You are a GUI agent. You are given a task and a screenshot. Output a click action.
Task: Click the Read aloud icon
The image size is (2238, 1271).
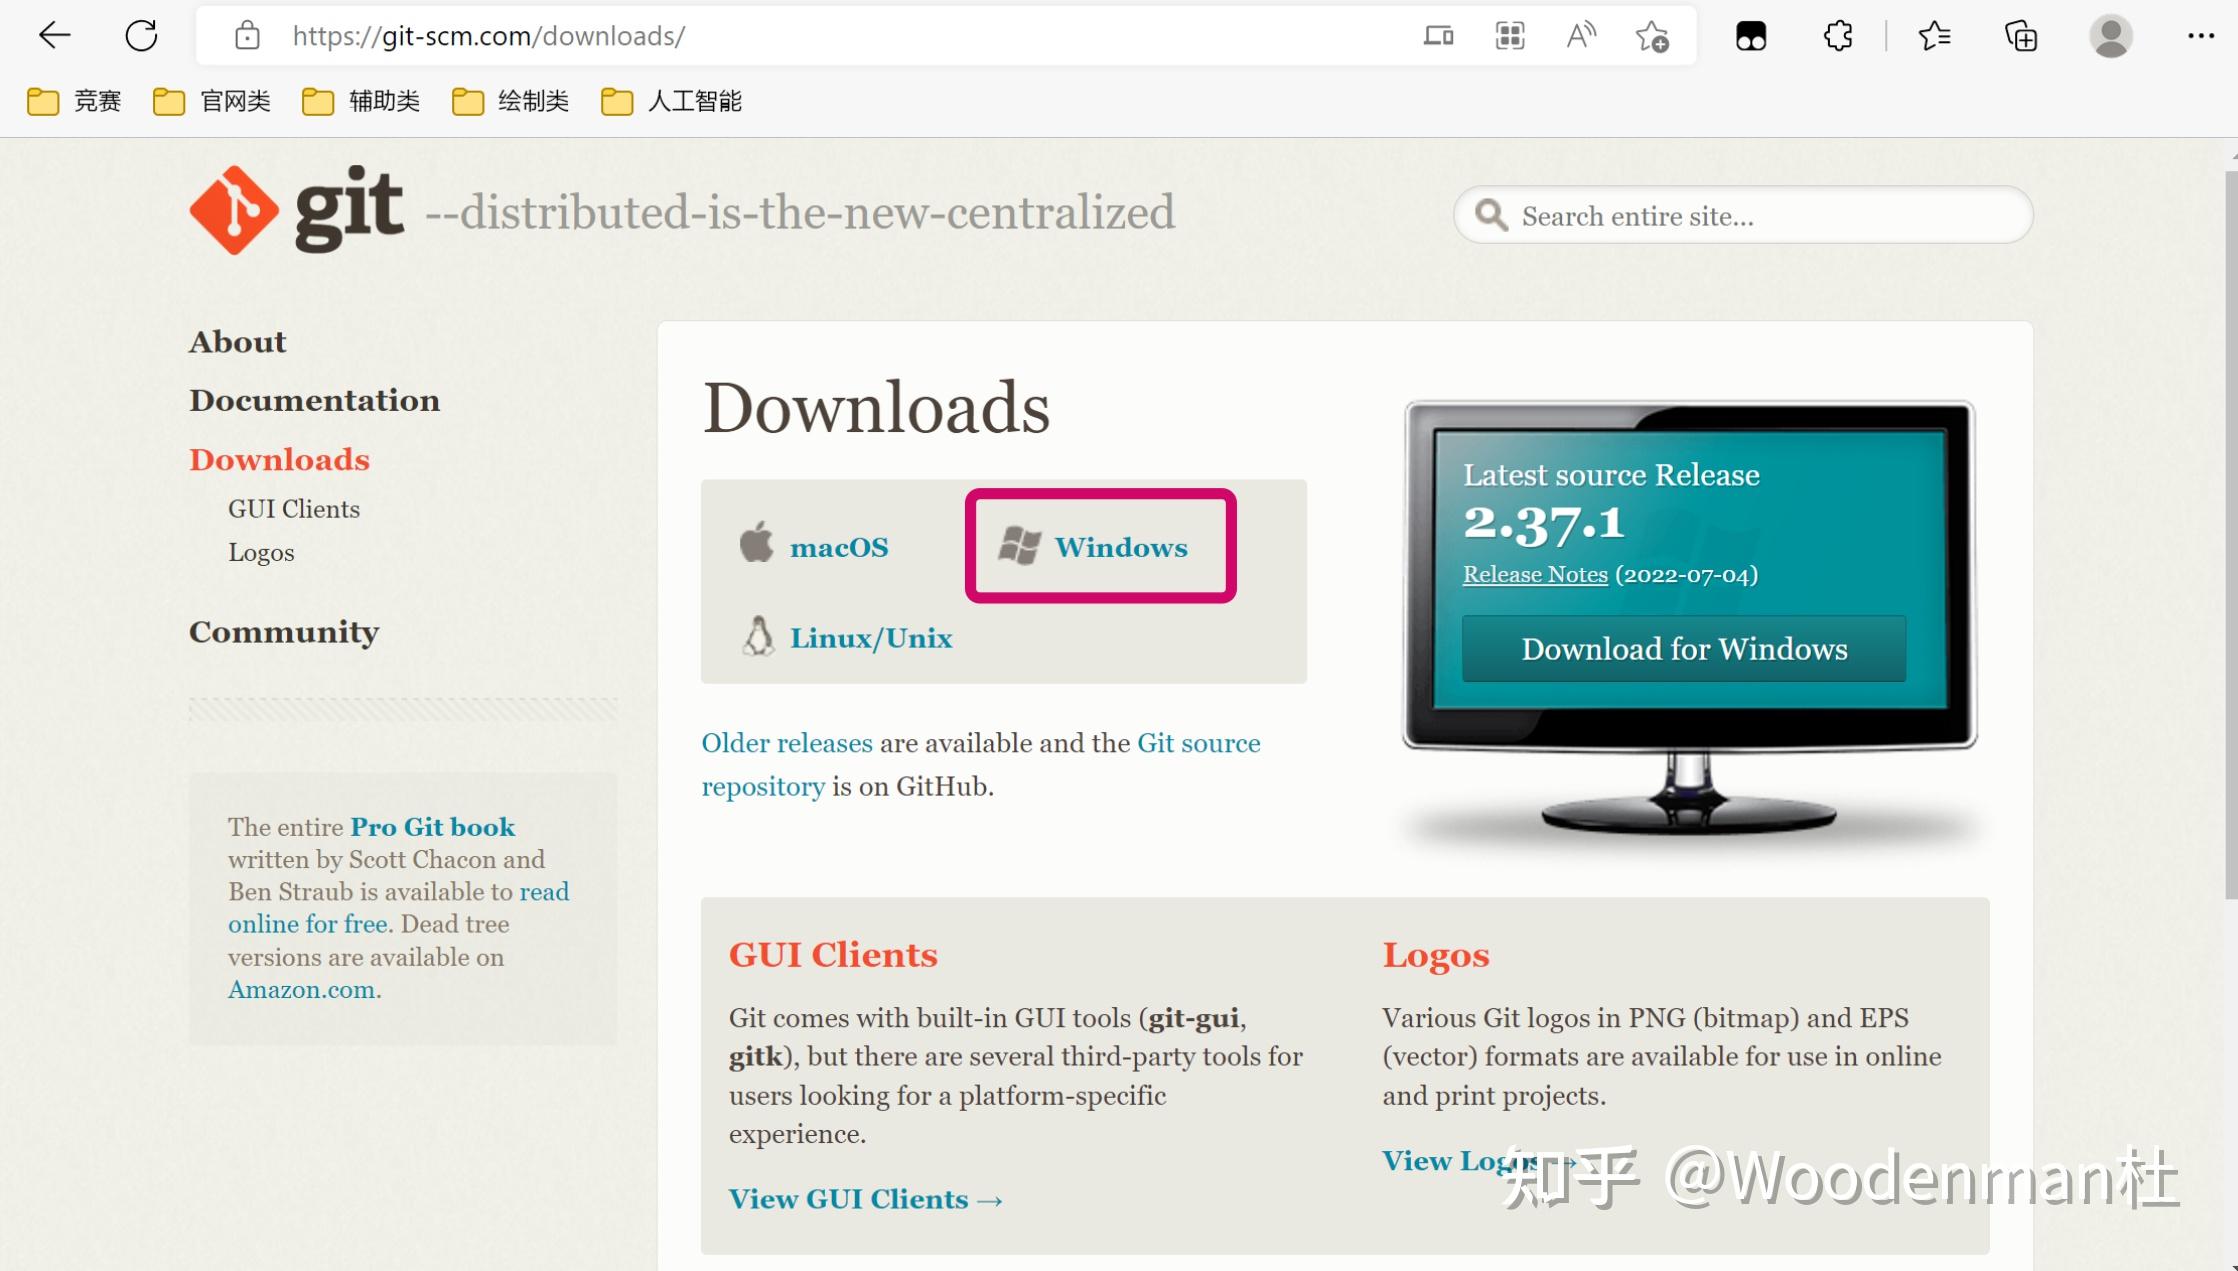click(1581, 37)
